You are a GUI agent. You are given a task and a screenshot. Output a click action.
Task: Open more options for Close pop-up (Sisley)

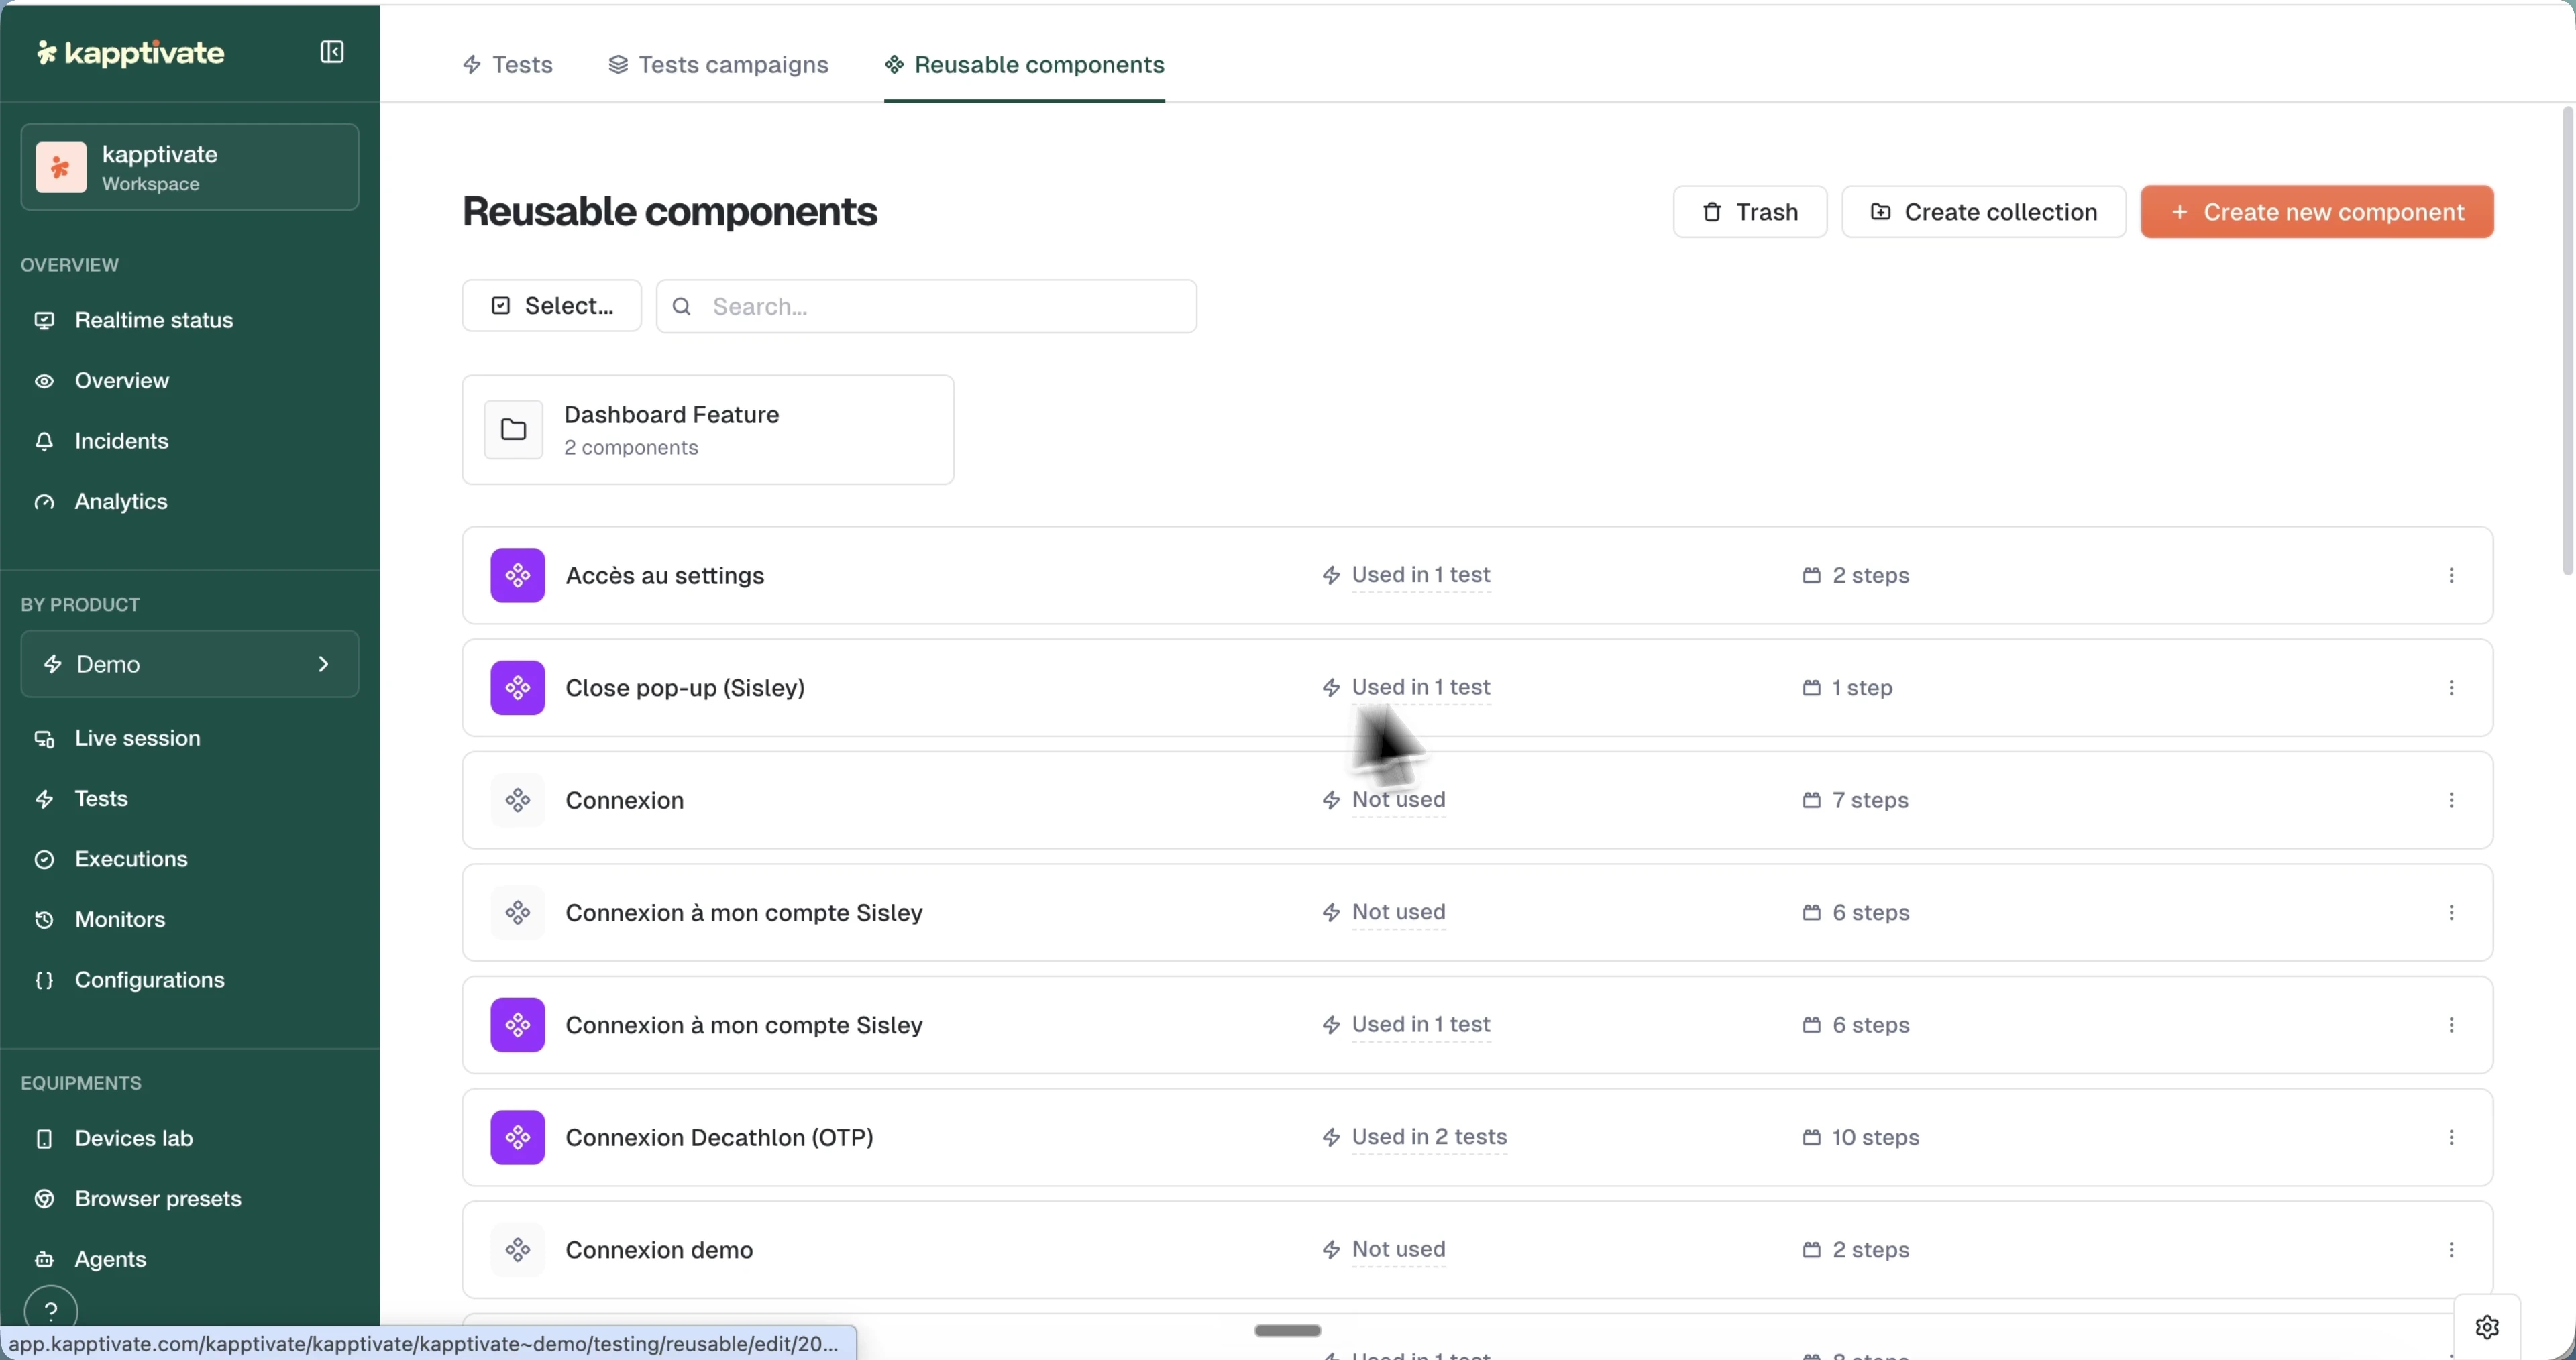[2451, 688]
